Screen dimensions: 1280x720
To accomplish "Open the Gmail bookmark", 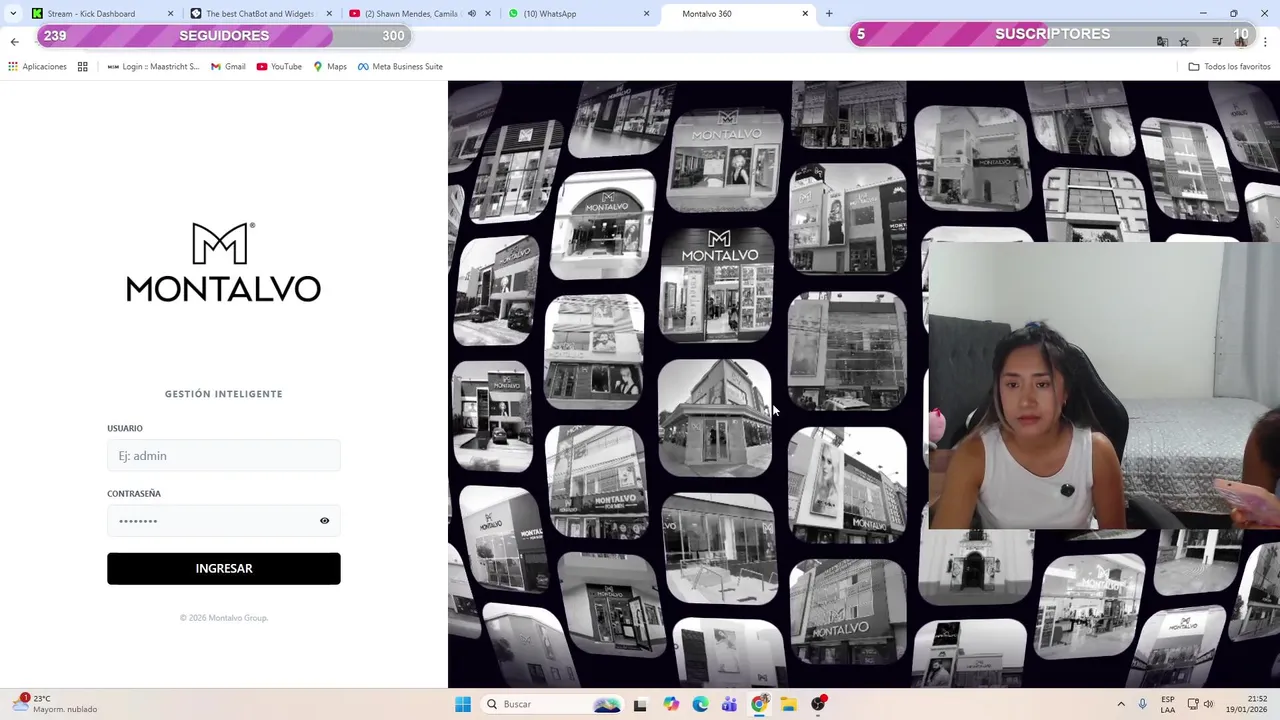I will 228,67.
